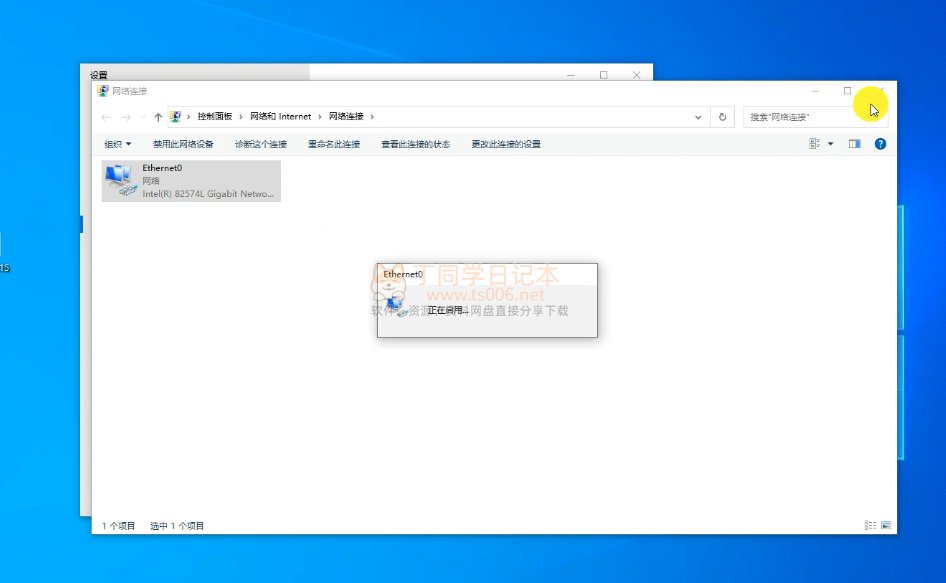
Task: Change the view layout icon
Action: (x=814, y=144)
